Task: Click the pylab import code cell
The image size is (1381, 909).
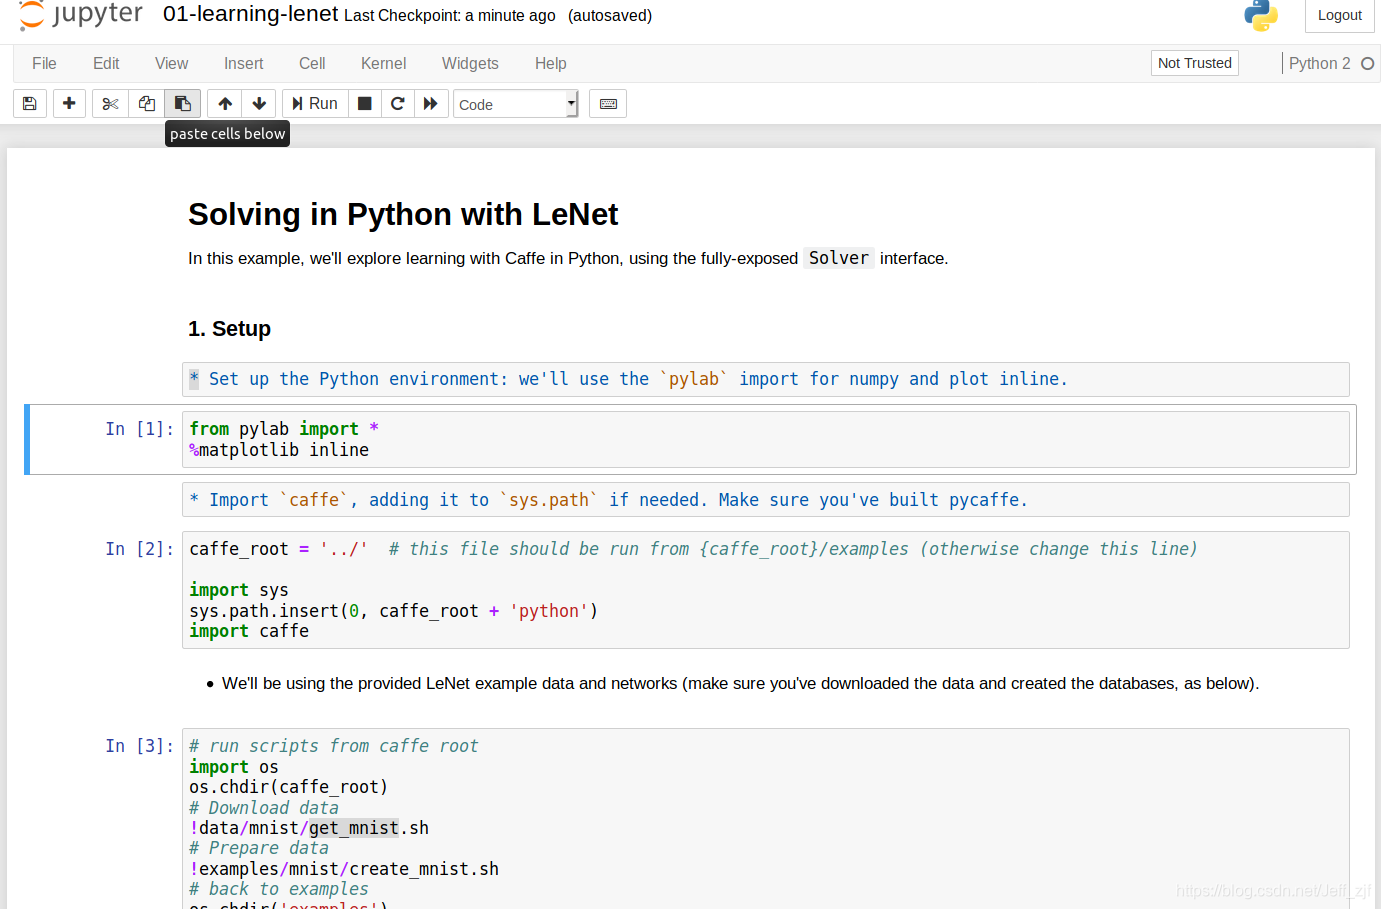Action: (766, 439)
